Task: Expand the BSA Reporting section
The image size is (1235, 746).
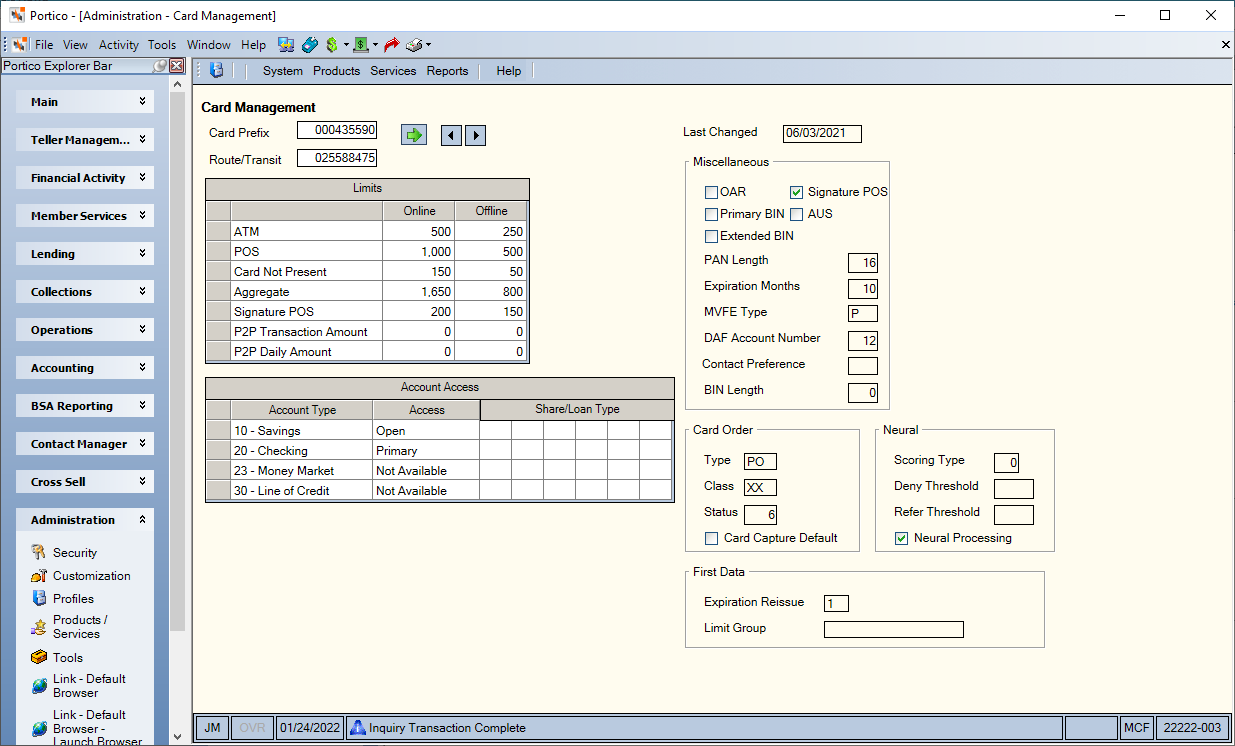Action: 85,406
